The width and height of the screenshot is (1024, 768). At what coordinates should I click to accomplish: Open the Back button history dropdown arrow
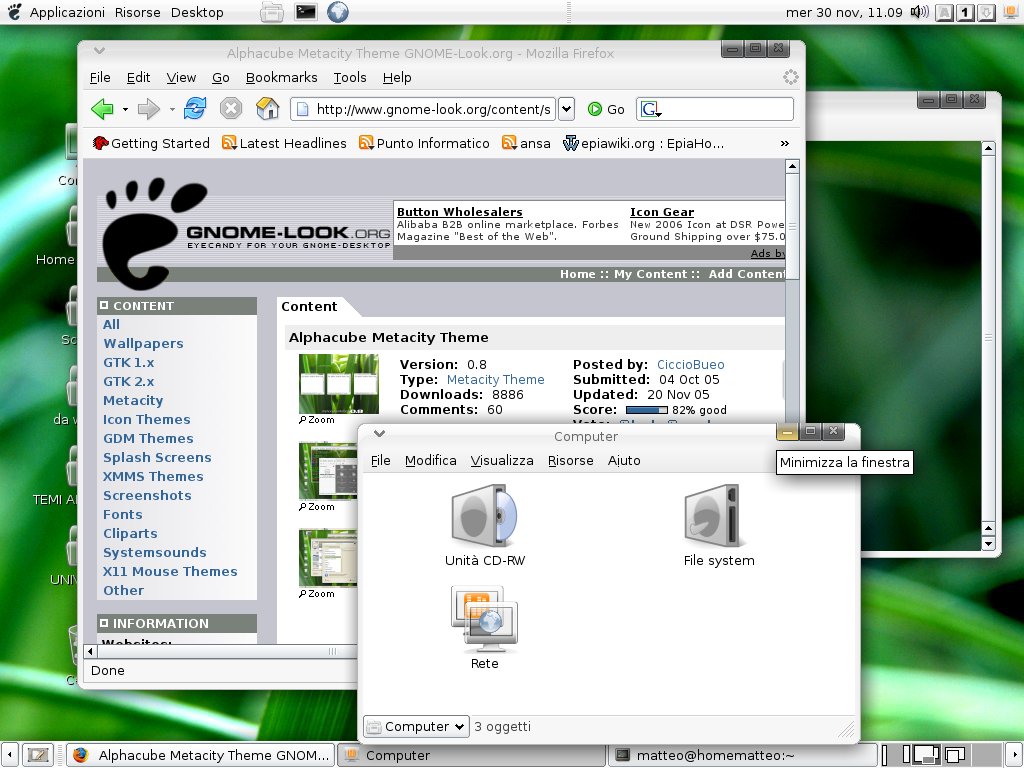point(125,110)
